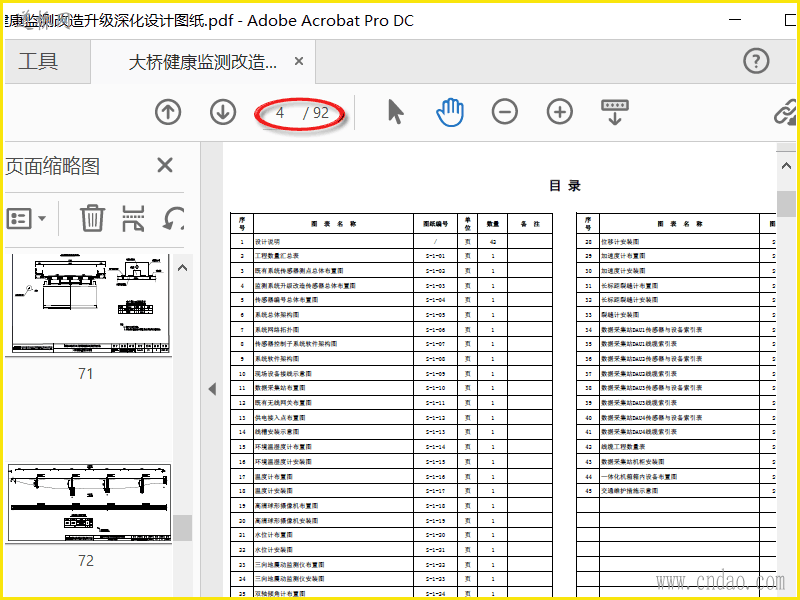Zoom out with the minus icon
The image size is (800, 600).
505,112
